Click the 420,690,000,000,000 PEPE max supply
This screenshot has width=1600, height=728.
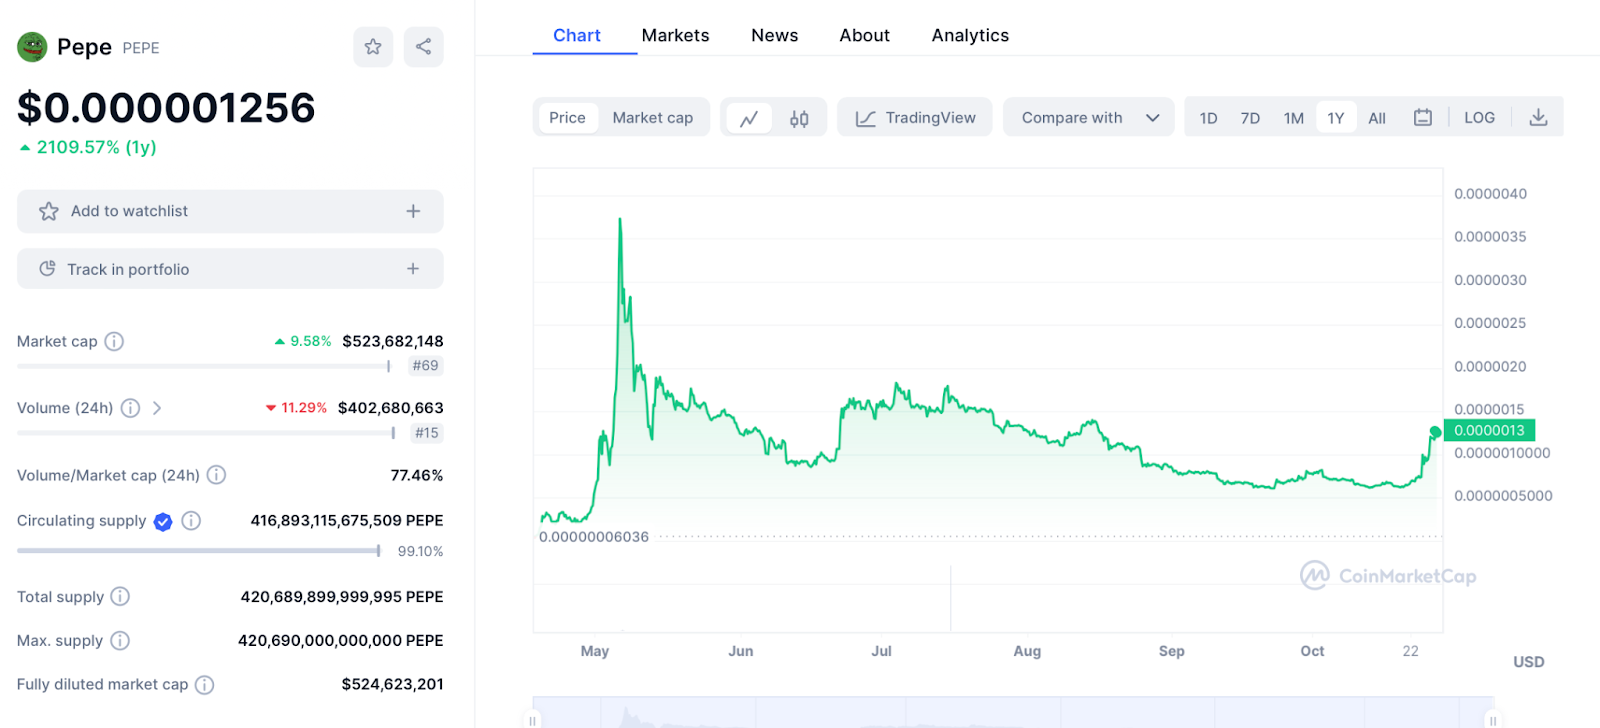click(341, 641)
